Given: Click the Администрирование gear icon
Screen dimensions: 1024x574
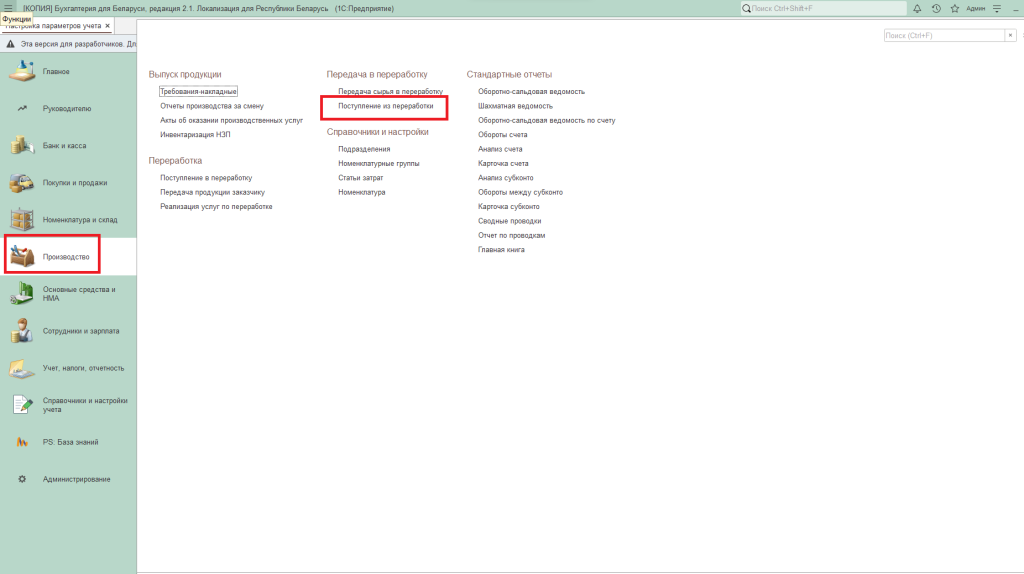Looking at the screenshot, I should pos(22,479).
